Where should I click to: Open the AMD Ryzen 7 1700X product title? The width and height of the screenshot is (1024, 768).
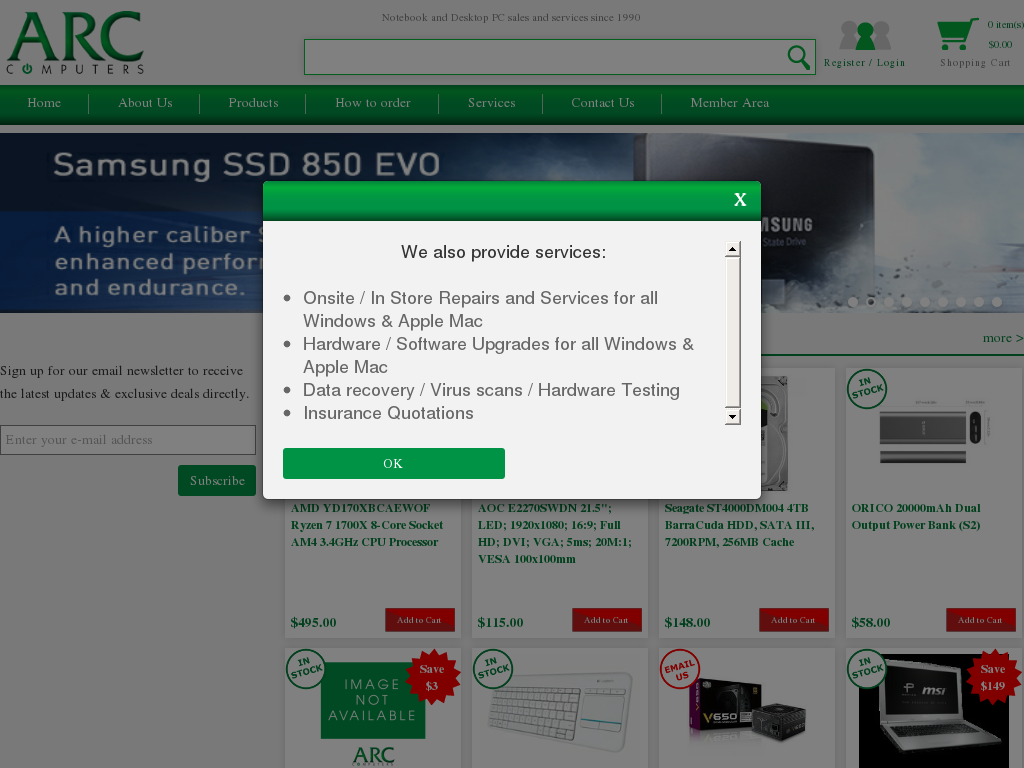(x=367, y=525)
